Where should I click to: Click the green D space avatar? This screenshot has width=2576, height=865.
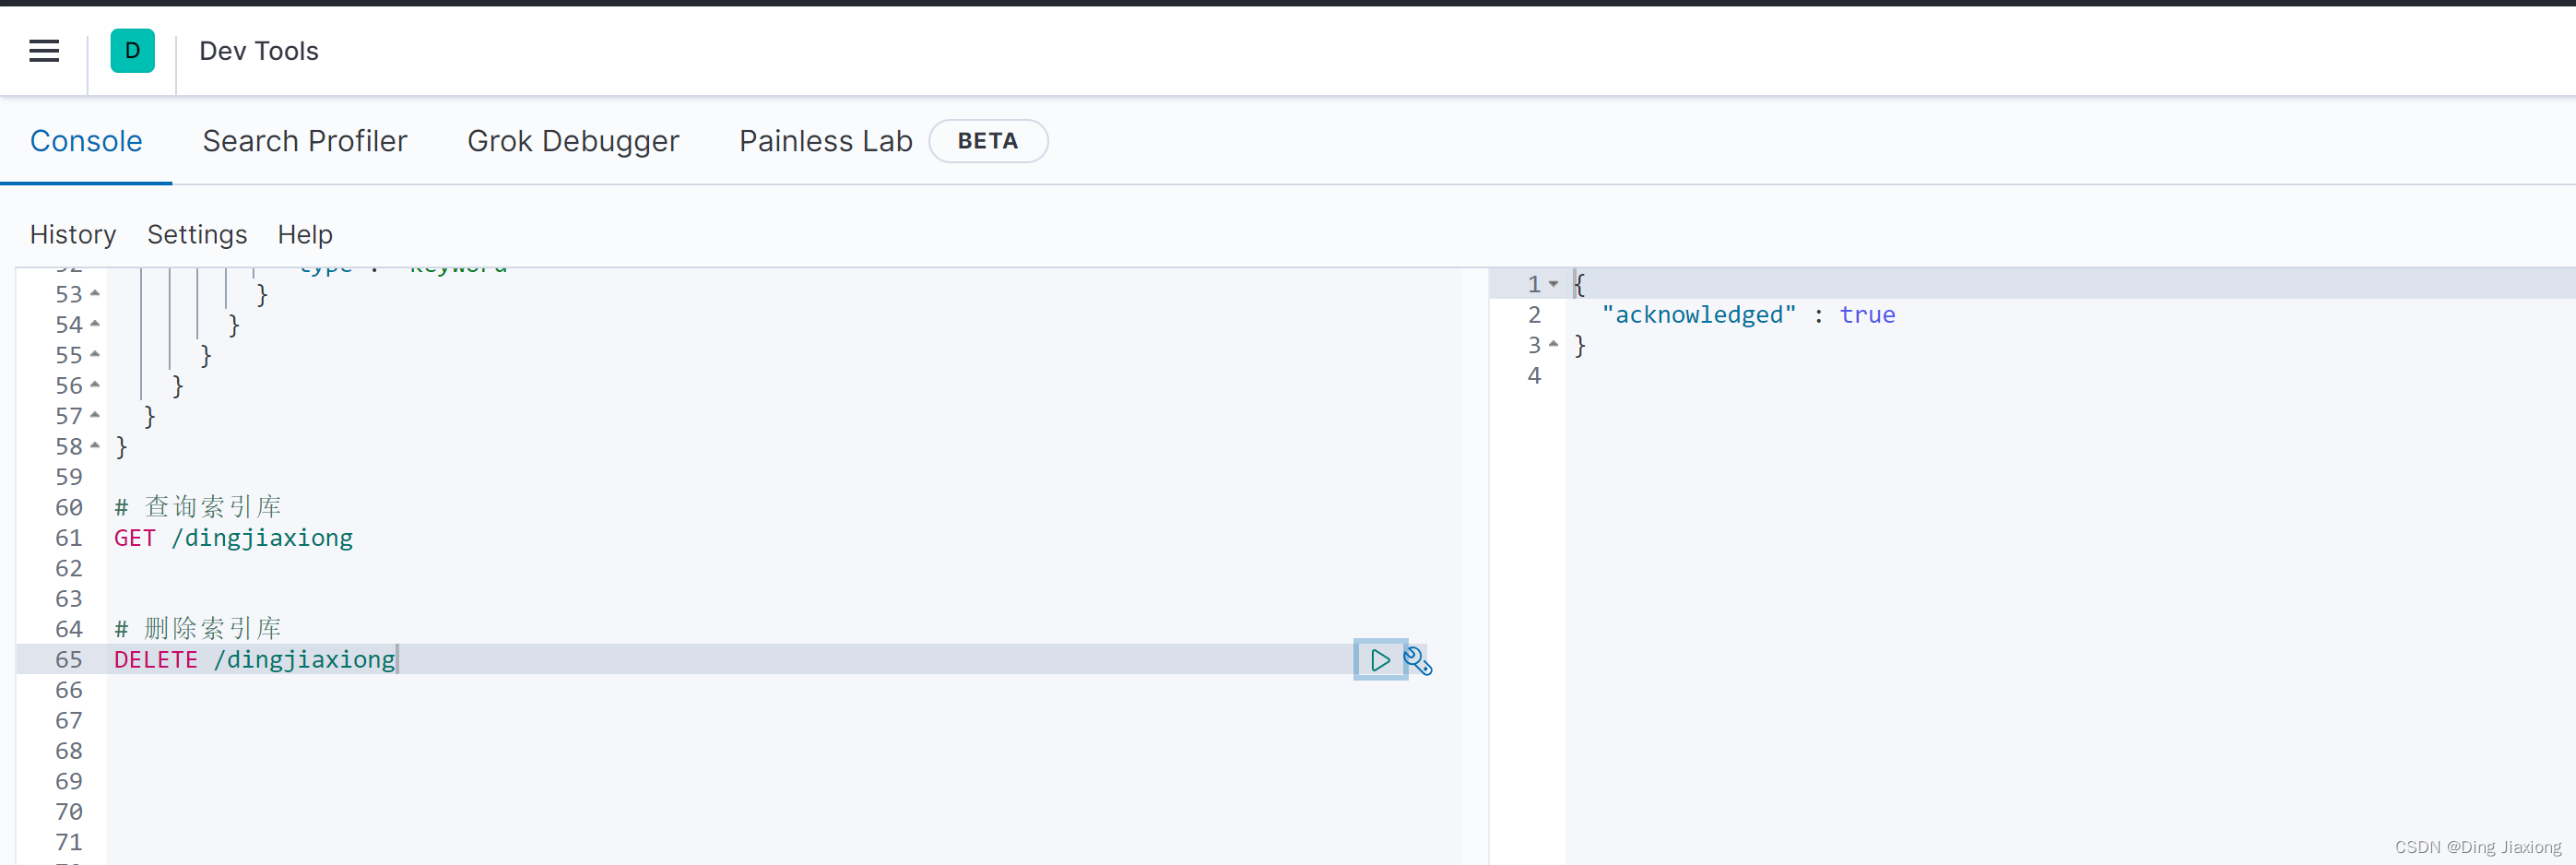pos(132,51)
